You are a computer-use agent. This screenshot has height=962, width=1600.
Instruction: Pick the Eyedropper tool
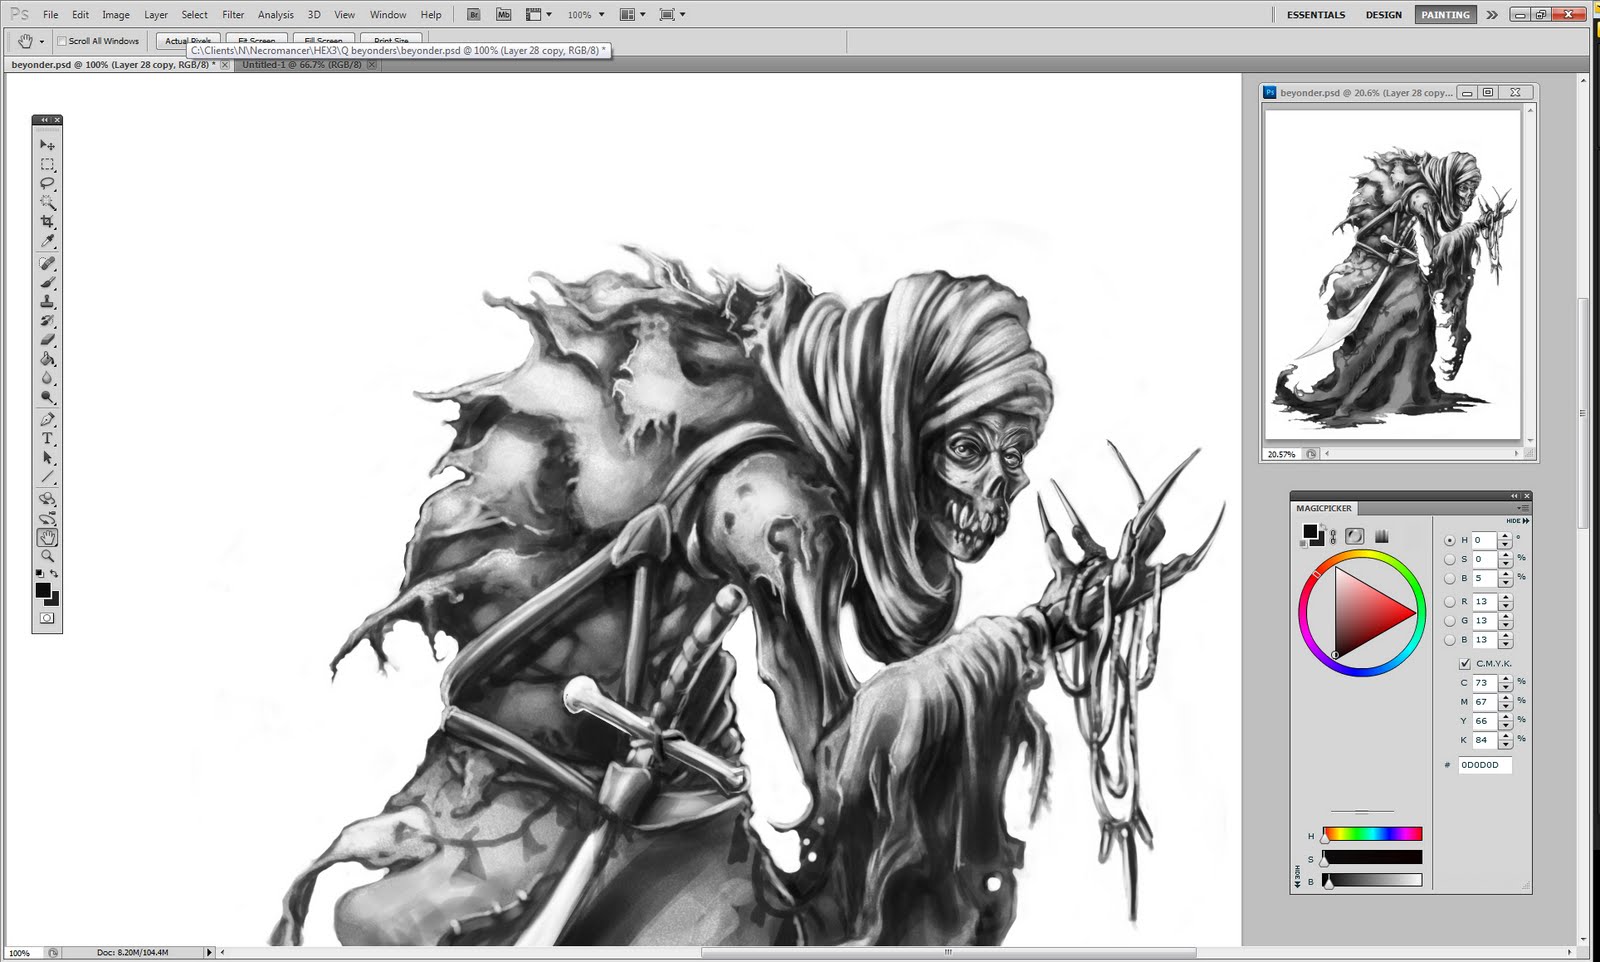[x=47, y=241]
